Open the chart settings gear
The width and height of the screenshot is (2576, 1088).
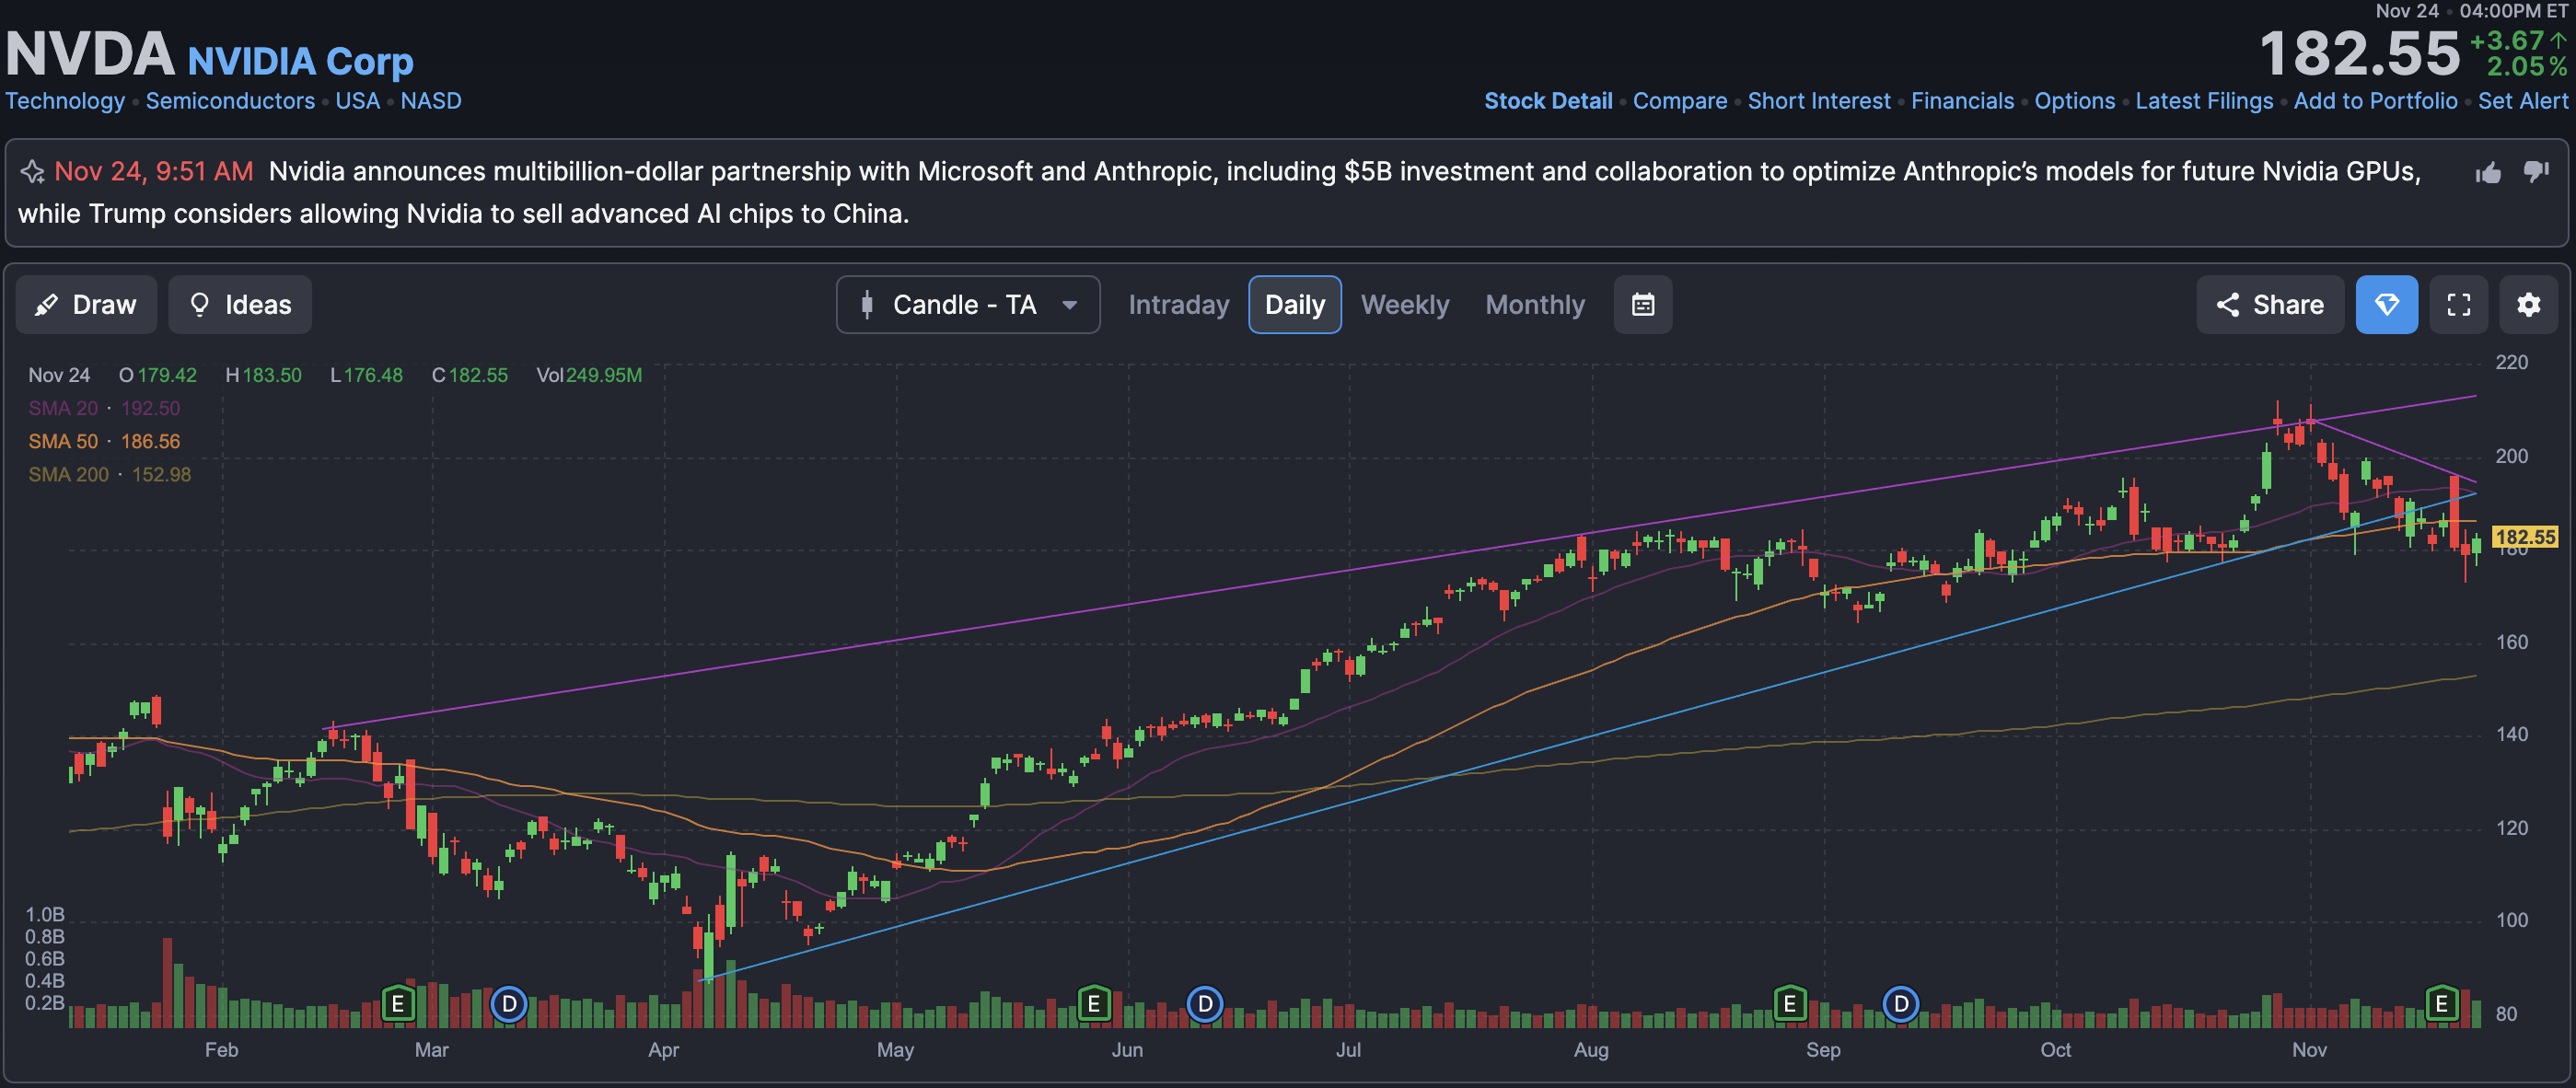(2528, 305)
